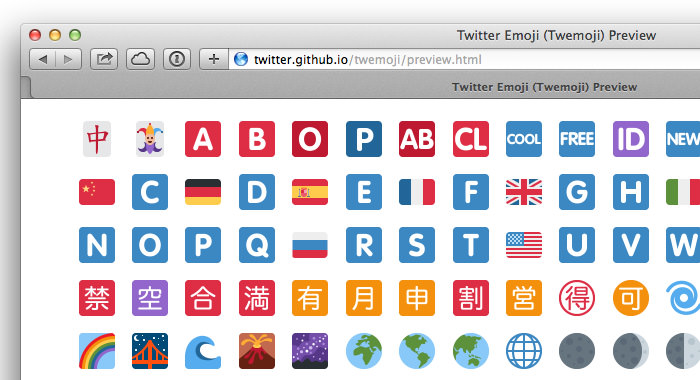The width and height of the screenshot is (700, 380).
Task: Click the globe site icon in address bar
Action: click(241, 59)
